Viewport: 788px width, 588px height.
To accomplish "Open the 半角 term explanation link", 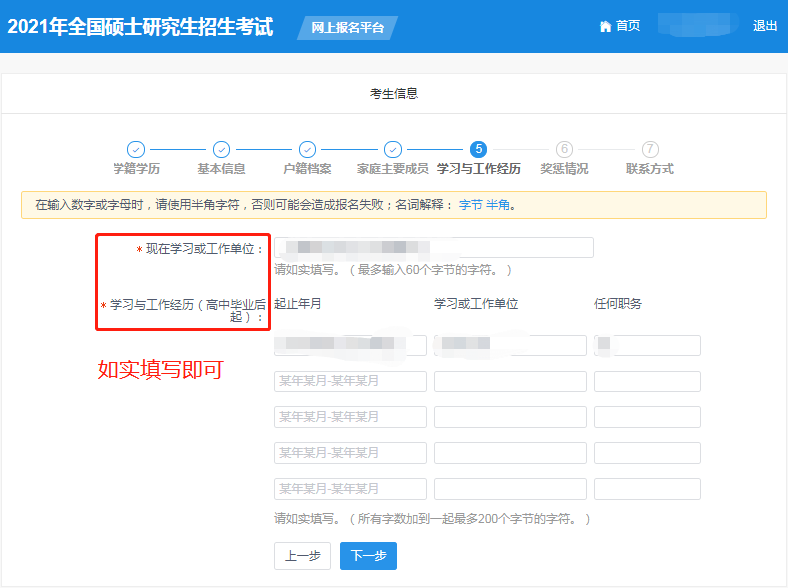I will 498,205.
